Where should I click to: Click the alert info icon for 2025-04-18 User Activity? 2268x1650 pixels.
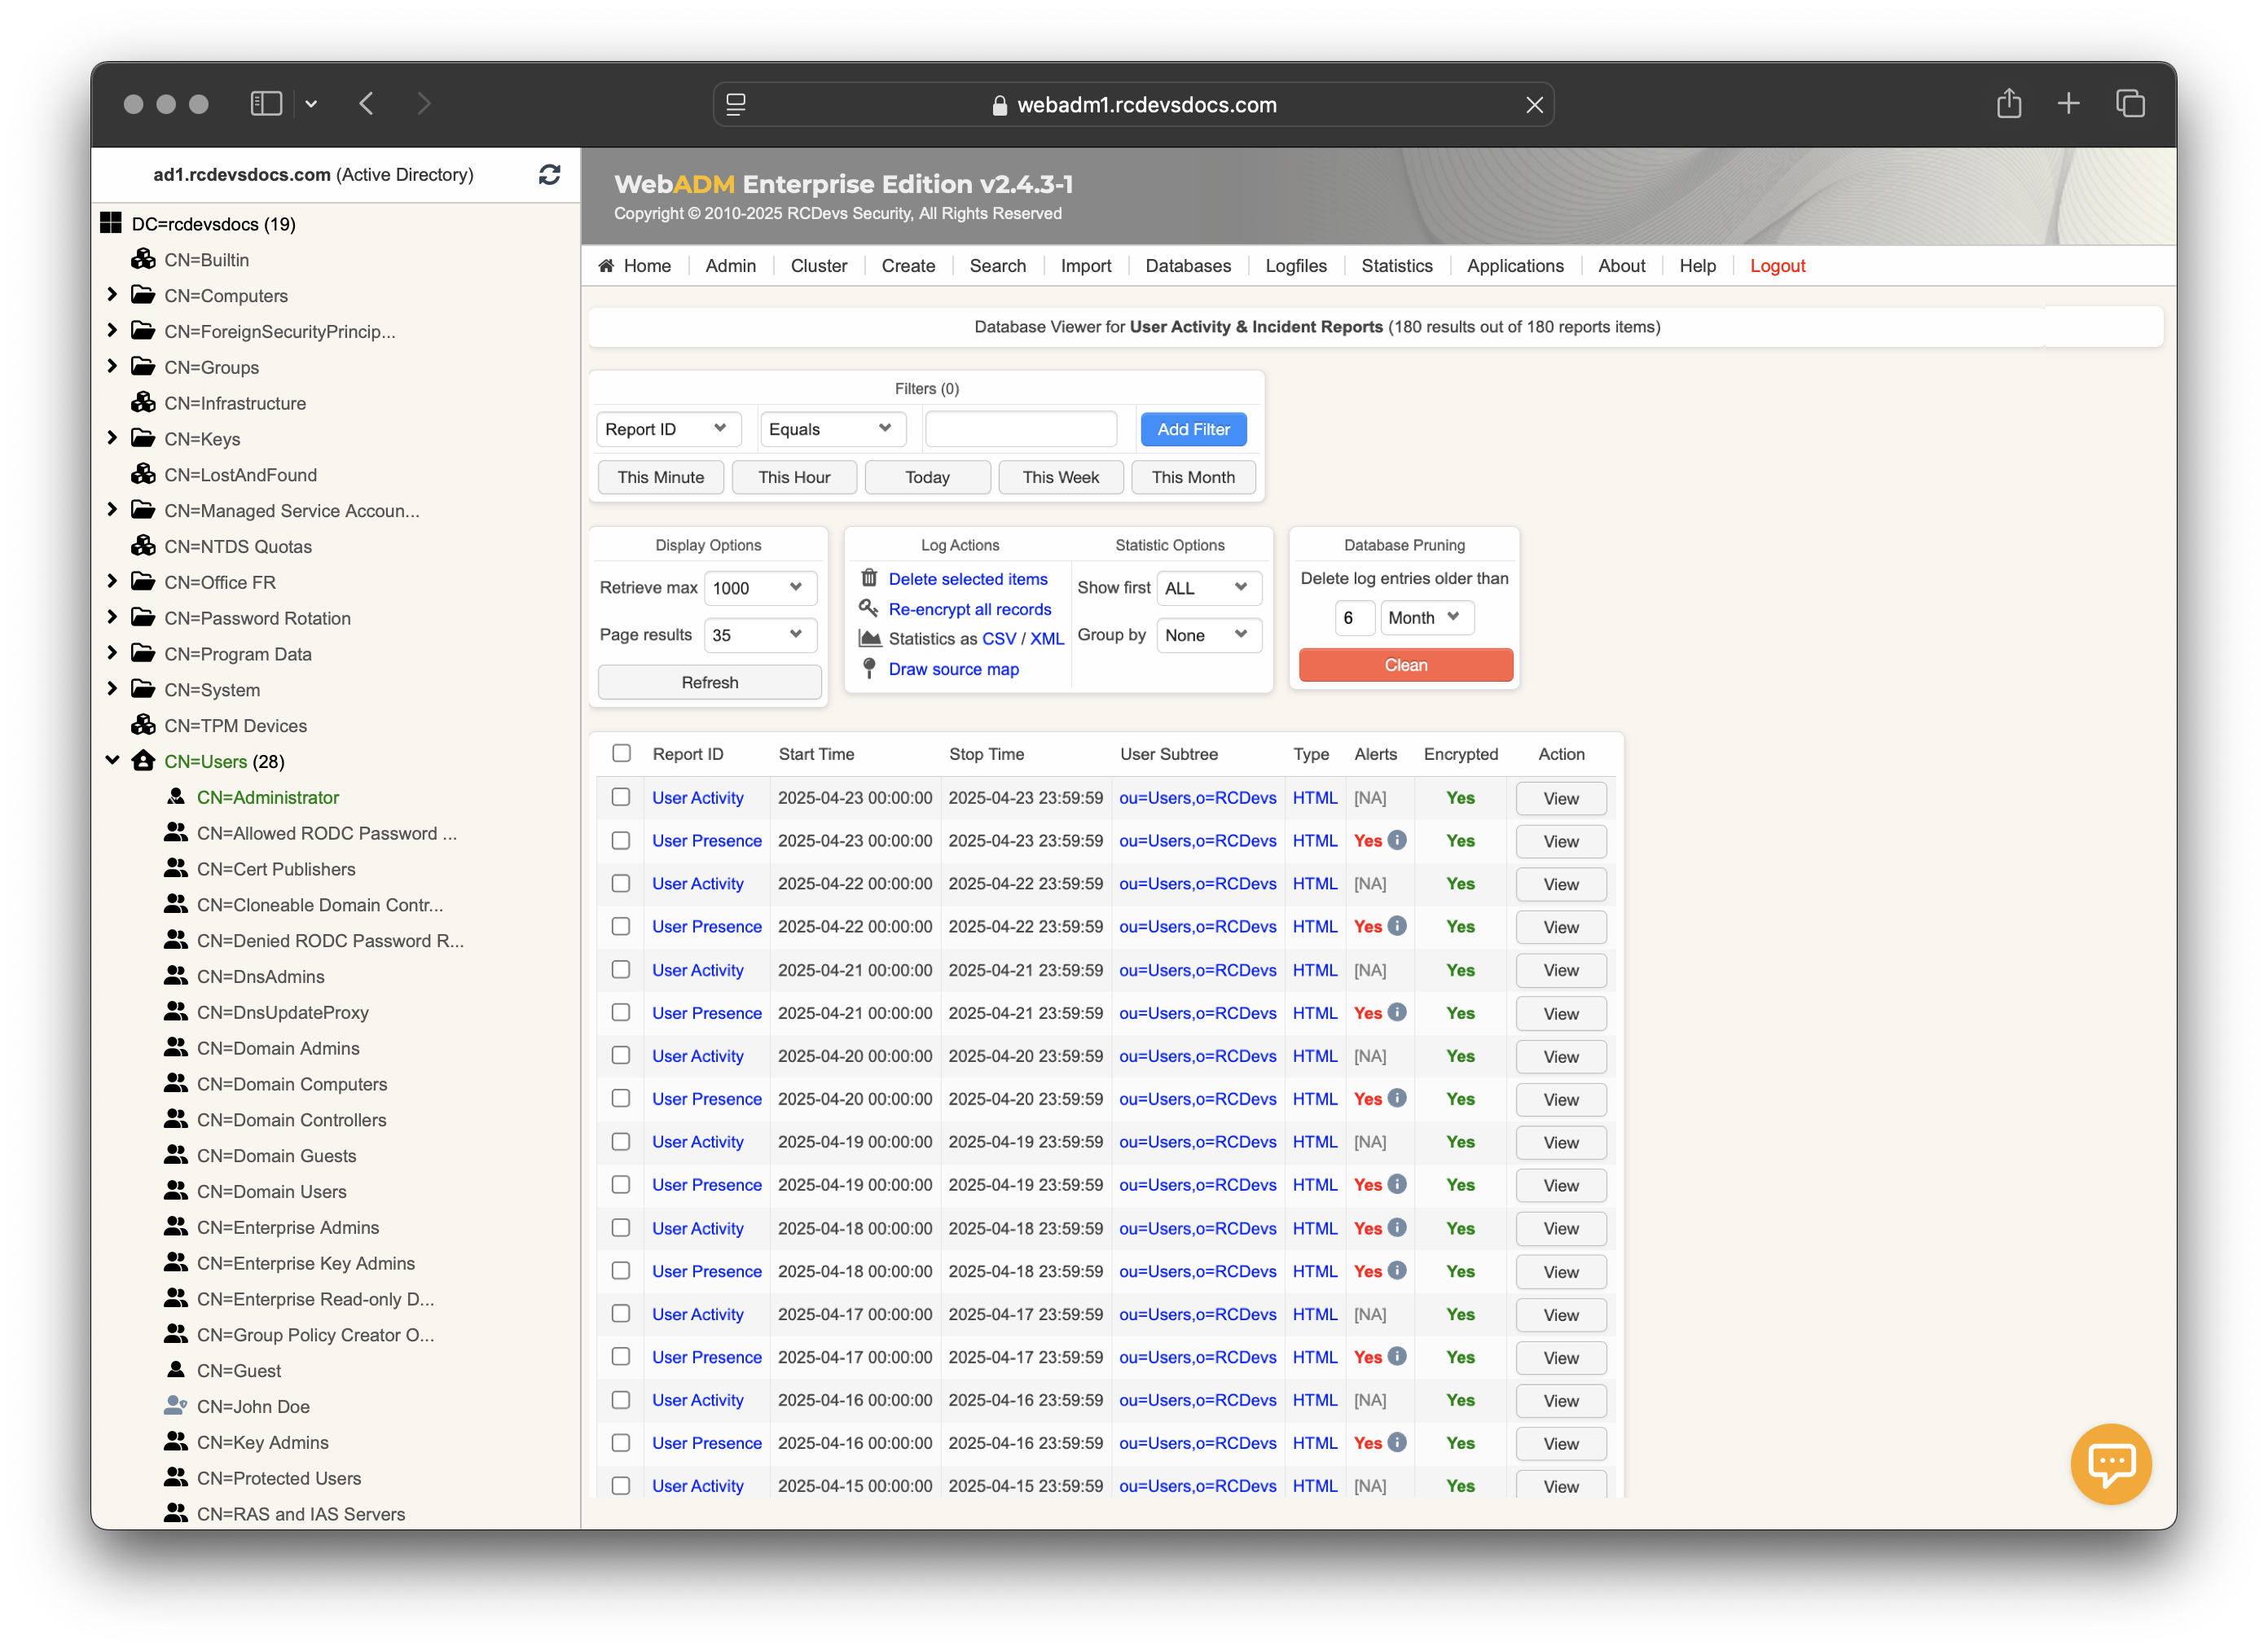point(1397,1227)
